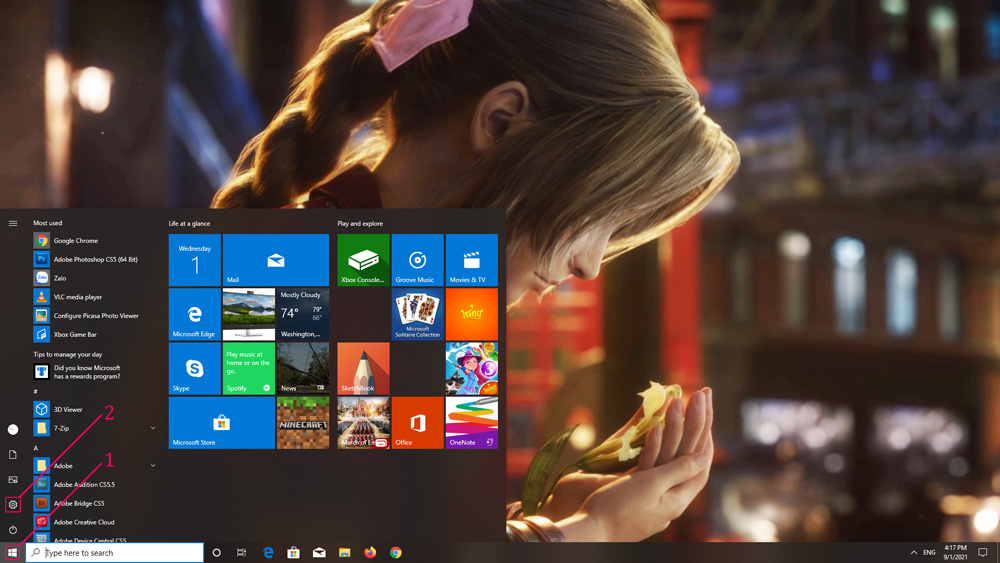Open Microsoft Edge from the taskbar
Image resolution: width=1000 pixels, height=563 pixels.
point(268,553)
